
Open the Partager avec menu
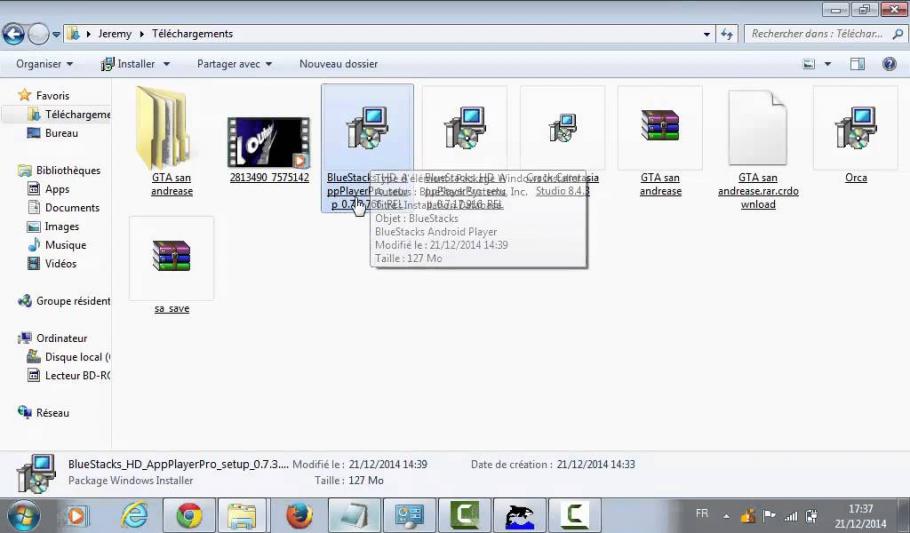(x=234, y=64)
